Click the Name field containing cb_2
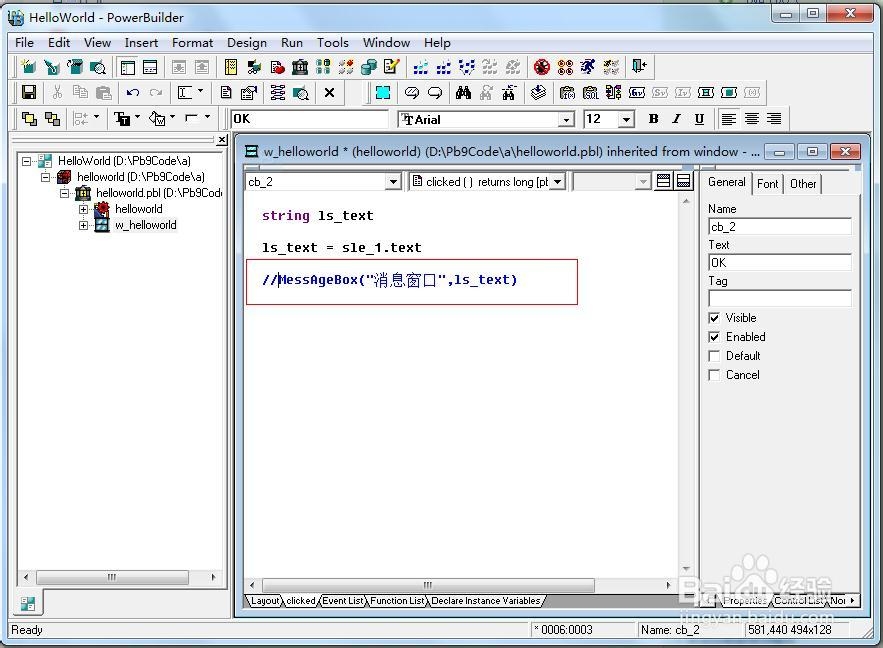Screen dimensions: 883x648 click(779, 226)
